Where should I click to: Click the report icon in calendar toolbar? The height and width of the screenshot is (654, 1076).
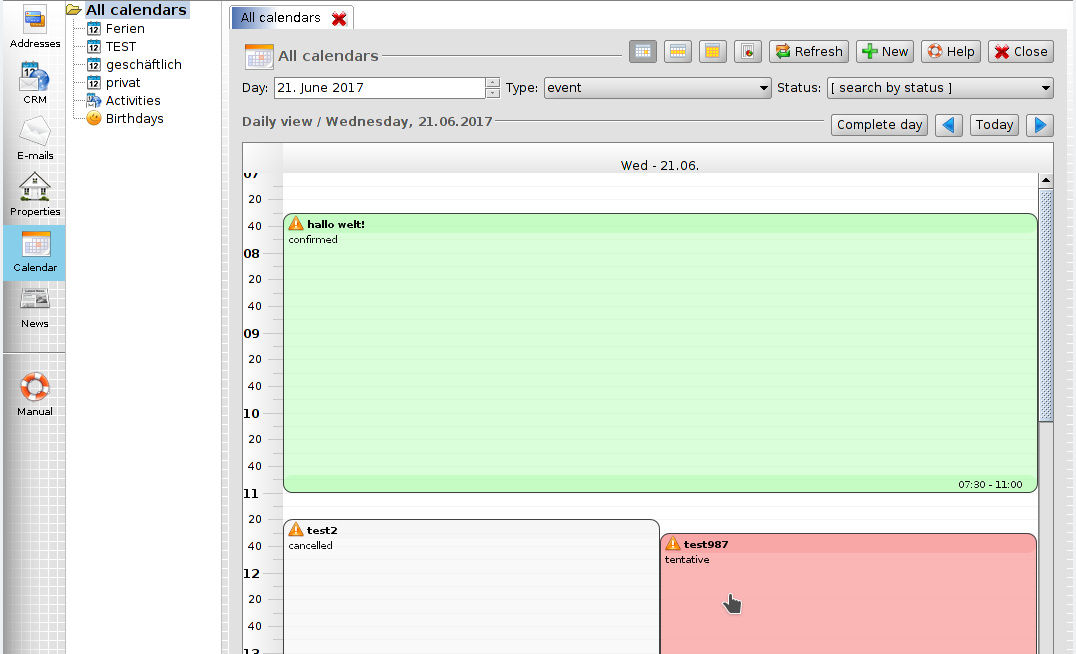(749, 52)
